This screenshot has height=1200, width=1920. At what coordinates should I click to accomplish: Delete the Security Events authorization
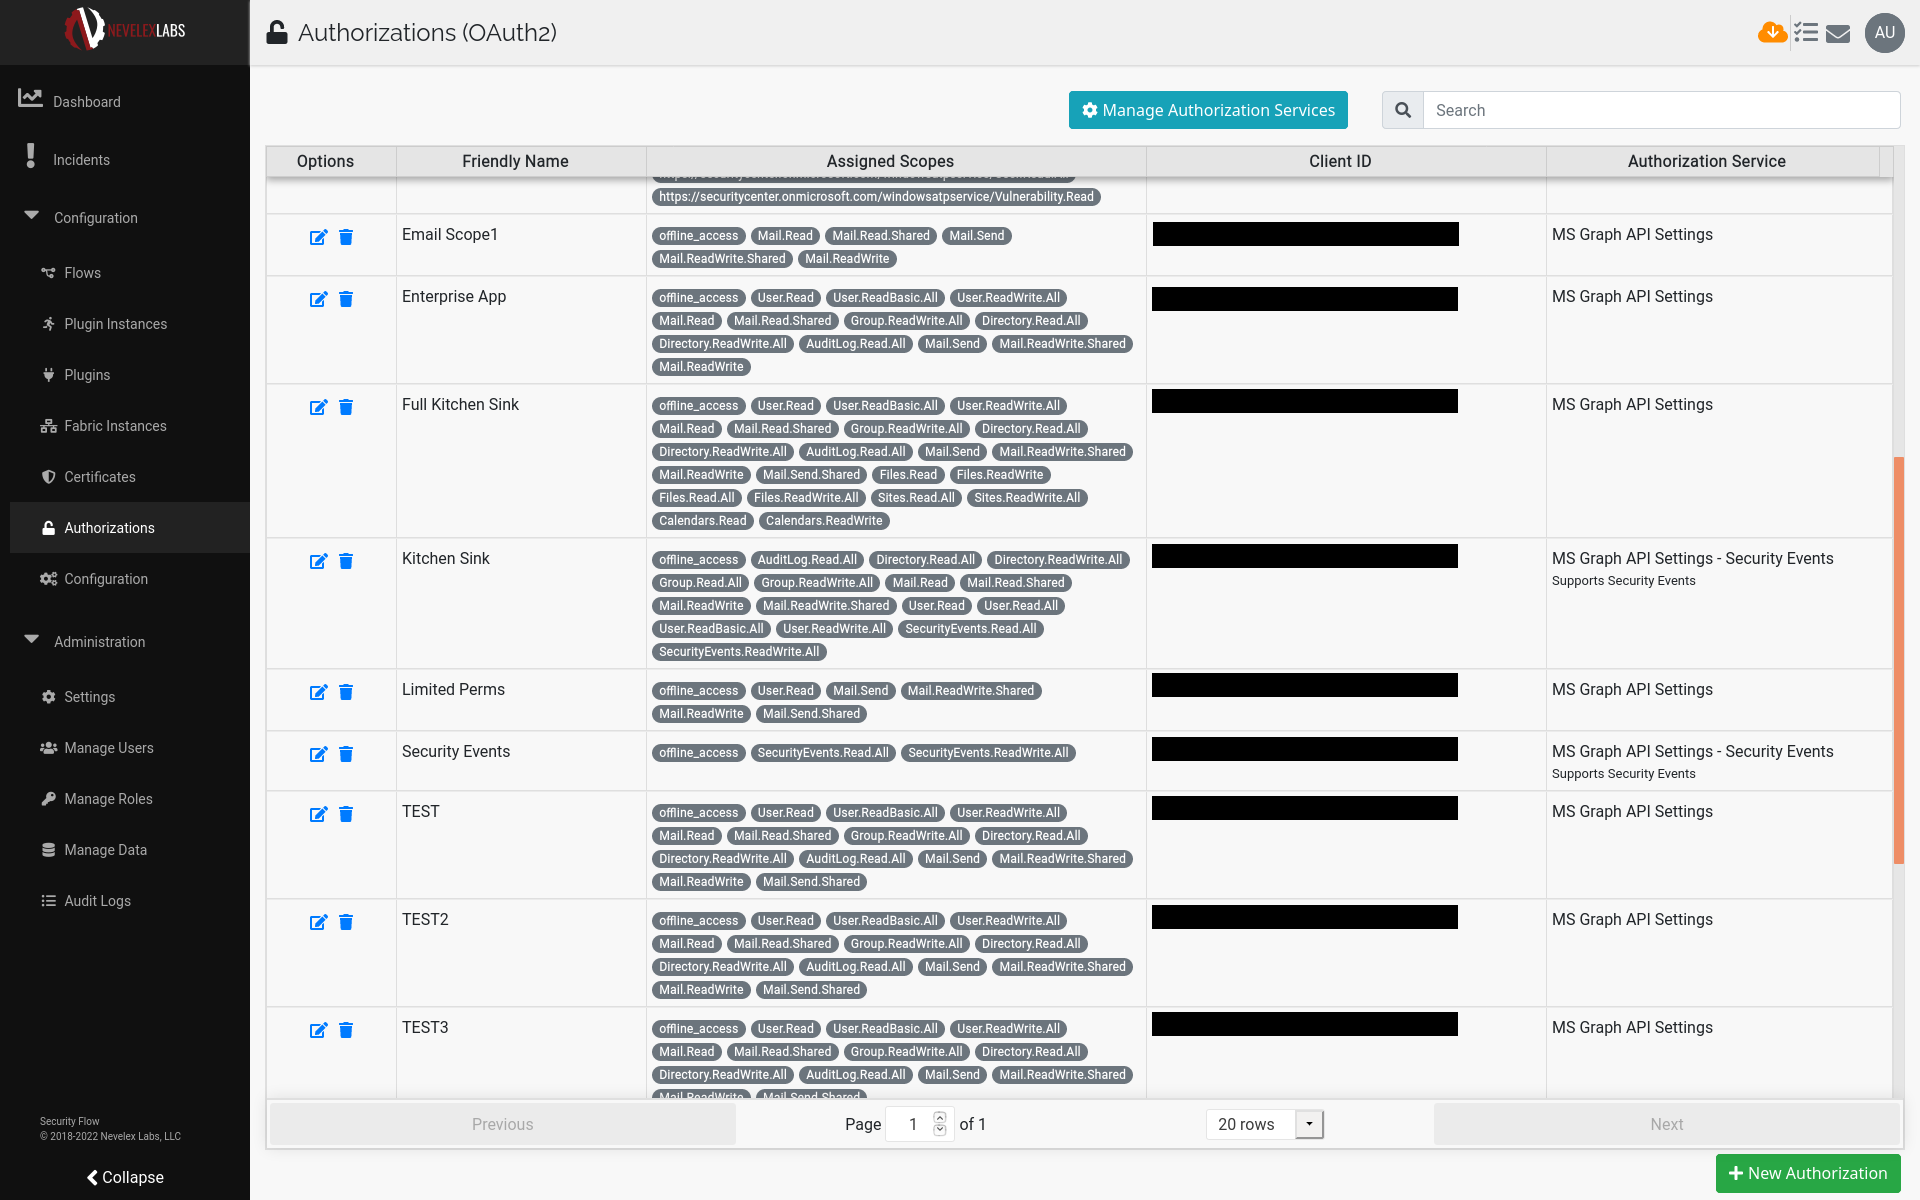coord(346,754)
